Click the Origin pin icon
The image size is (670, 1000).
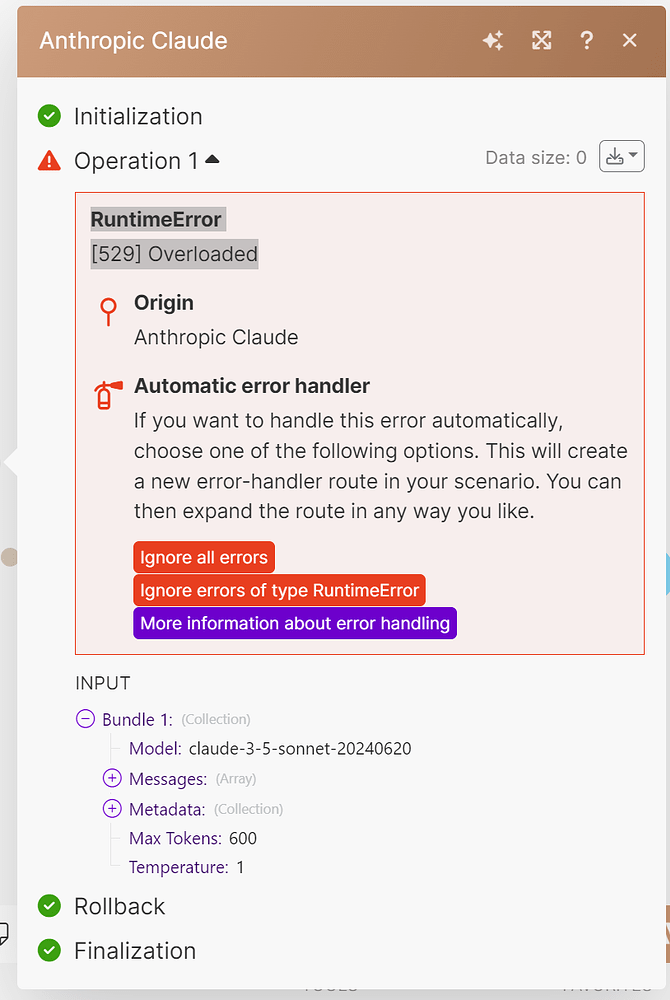(x=108, y=311)
